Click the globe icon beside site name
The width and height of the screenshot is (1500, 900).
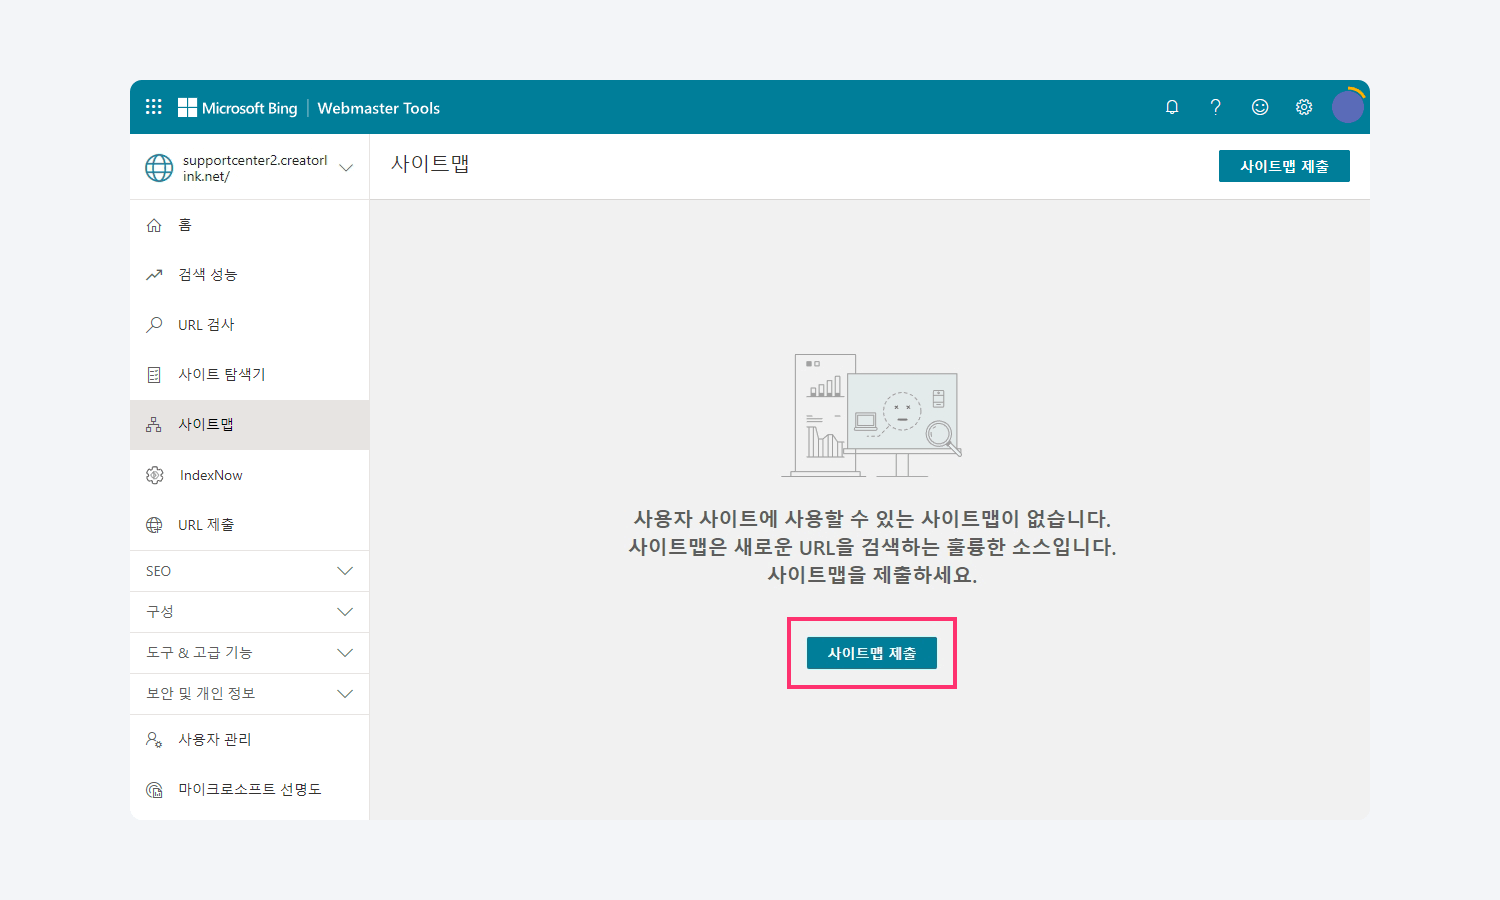(159, 168)
